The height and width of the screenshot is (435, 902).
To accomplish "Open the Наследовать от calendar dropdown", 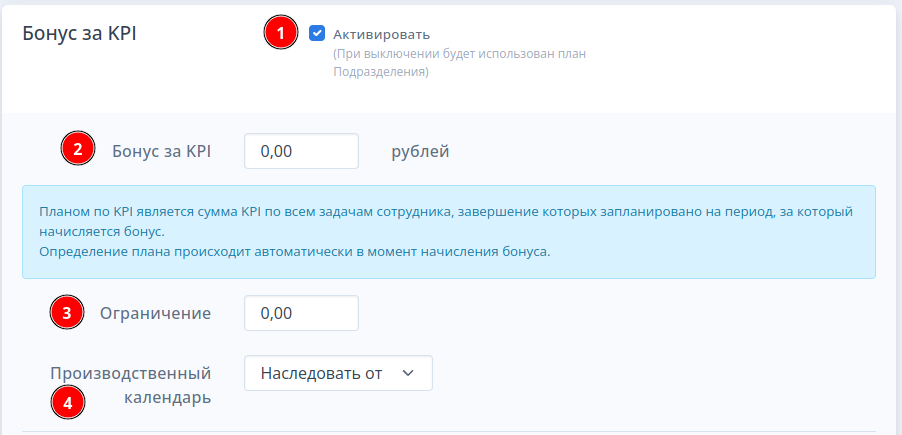I will [338, 373].
